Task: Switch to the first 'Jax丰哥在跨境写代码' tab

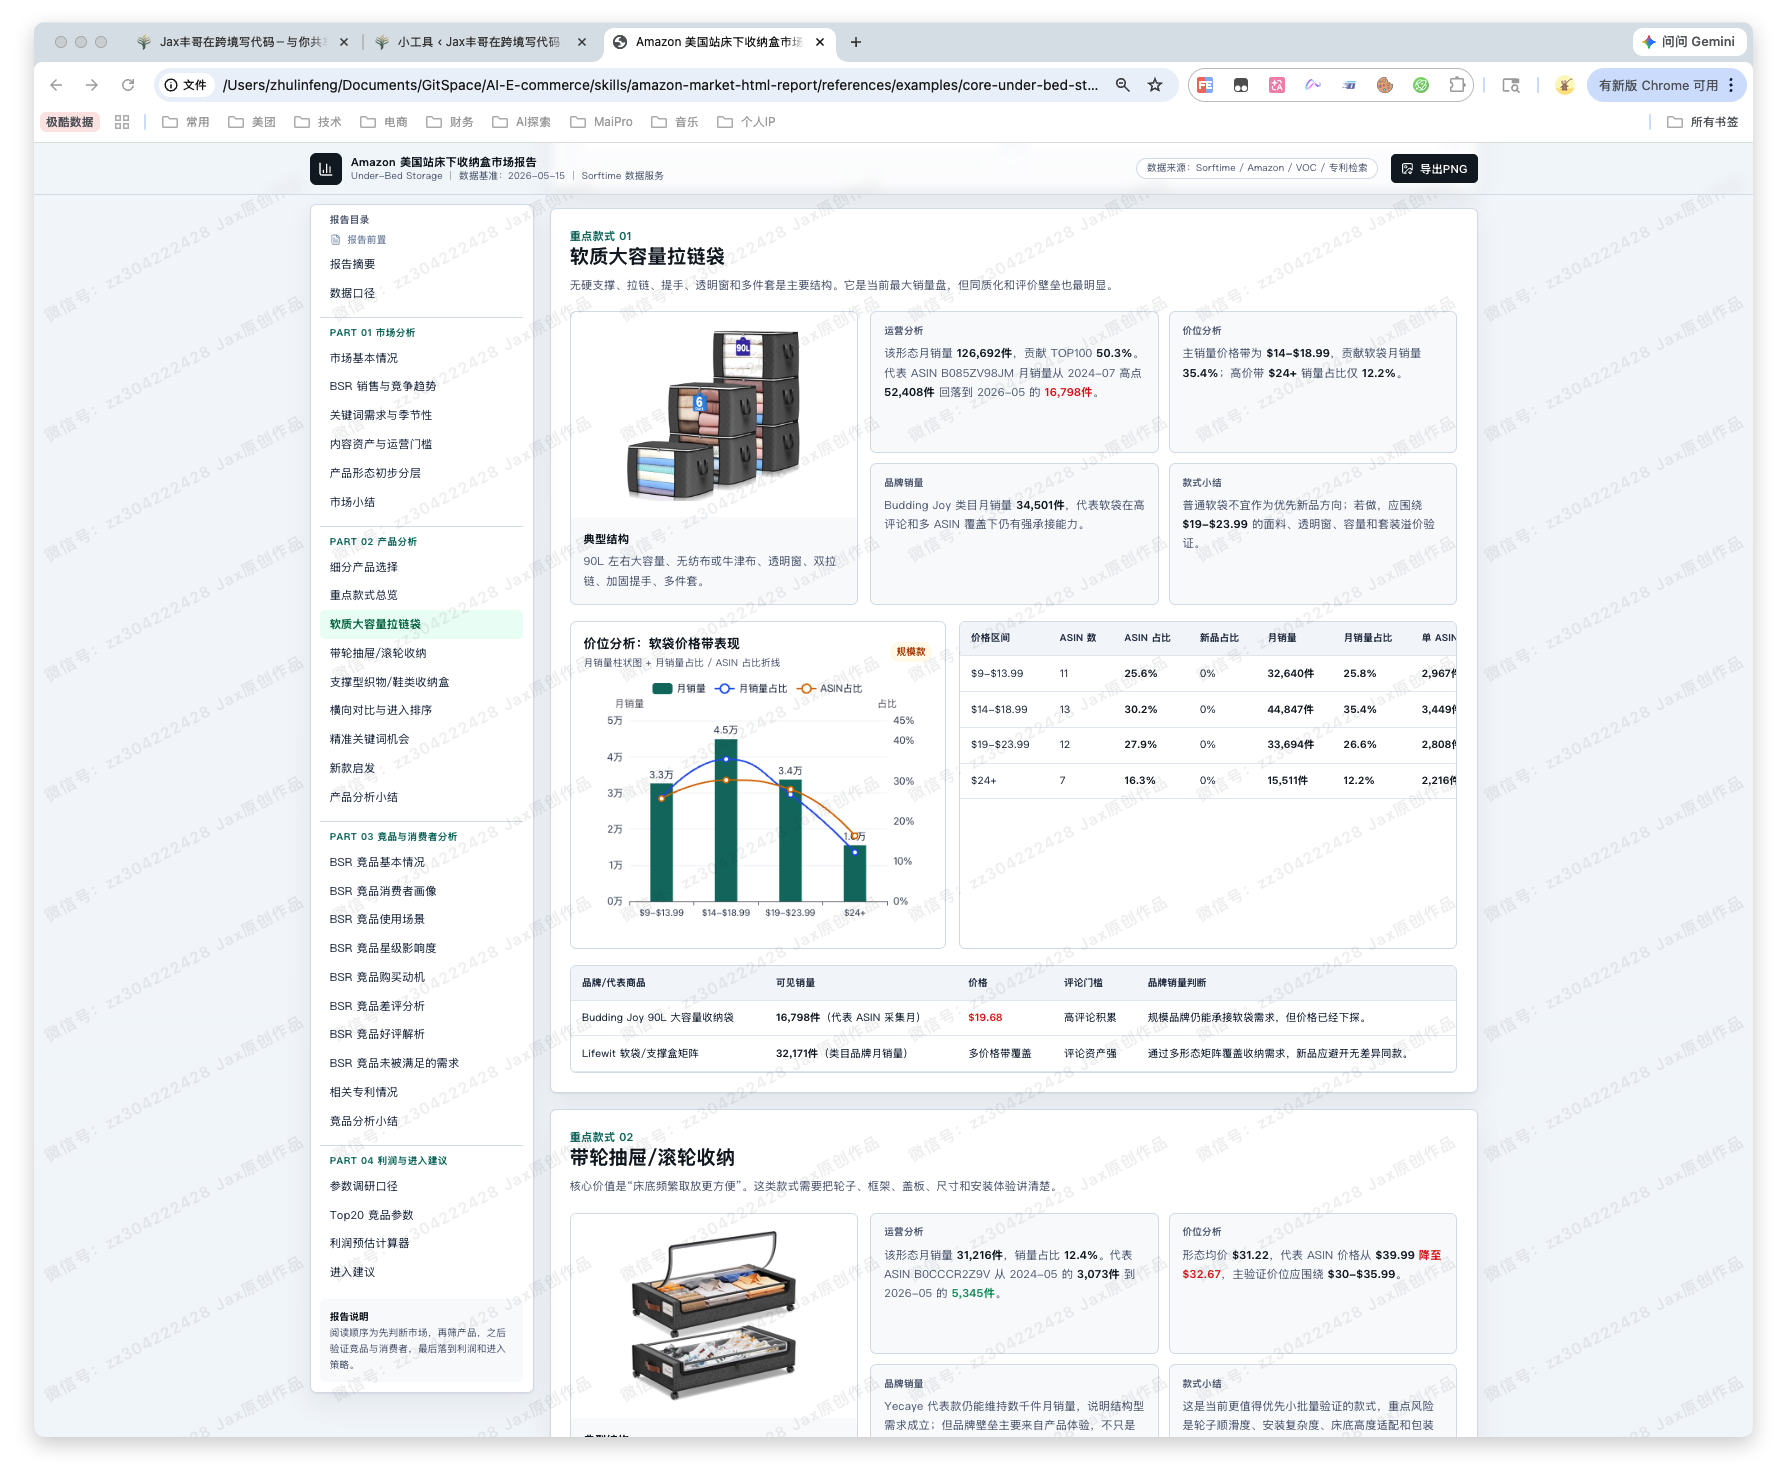Action: tap(242, 42)
